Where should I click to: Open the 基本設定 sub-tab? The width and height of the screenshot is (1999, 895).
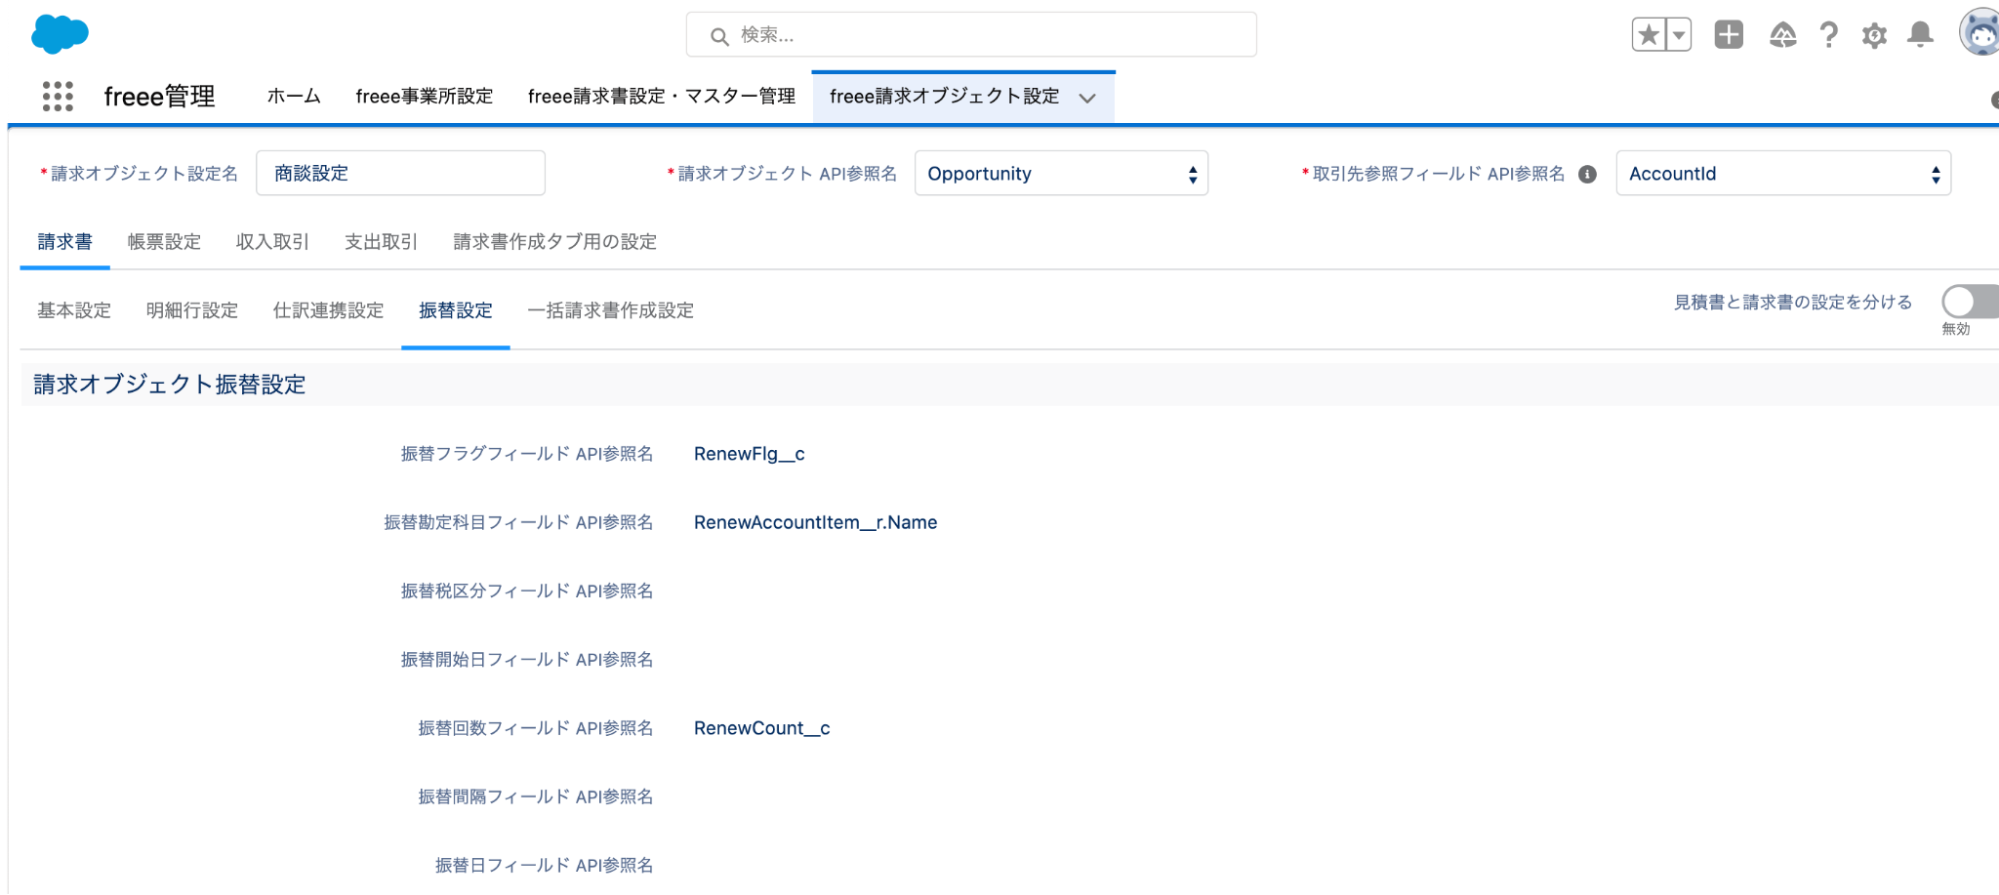pyautogui.click(x=74, y=310)
